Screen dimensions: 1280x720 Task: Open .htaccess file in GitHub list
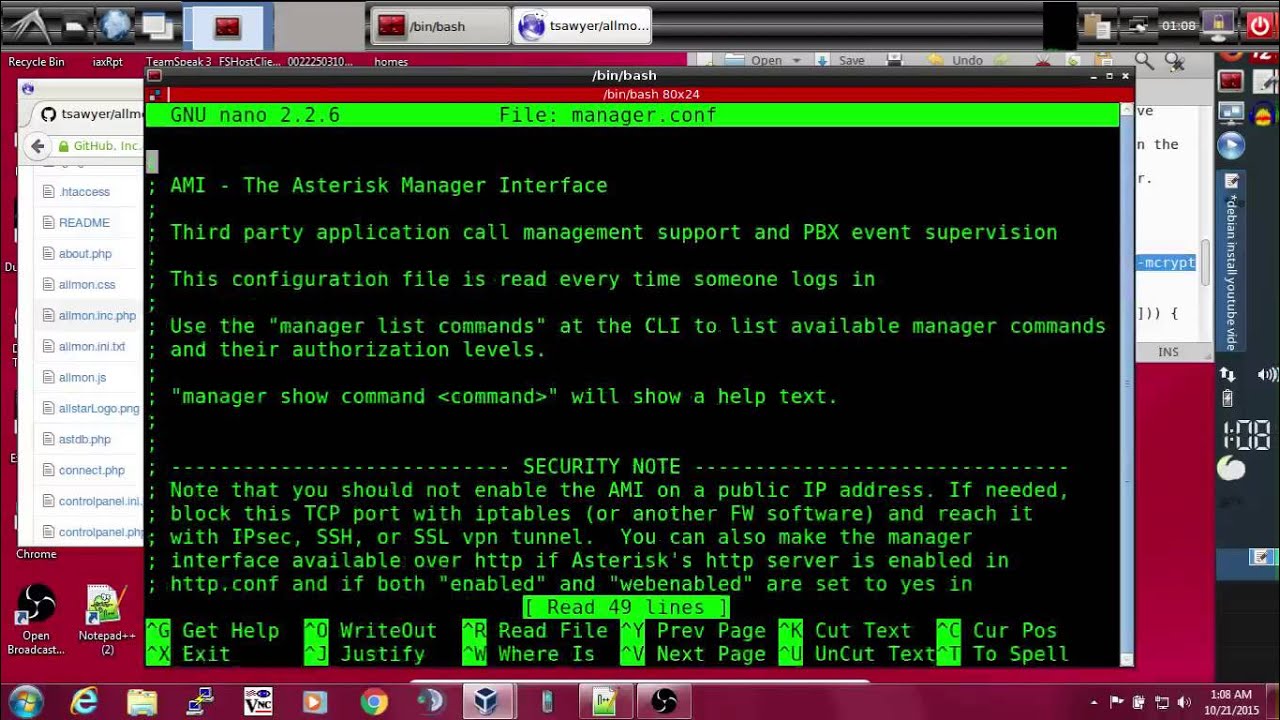coord(84,192)
